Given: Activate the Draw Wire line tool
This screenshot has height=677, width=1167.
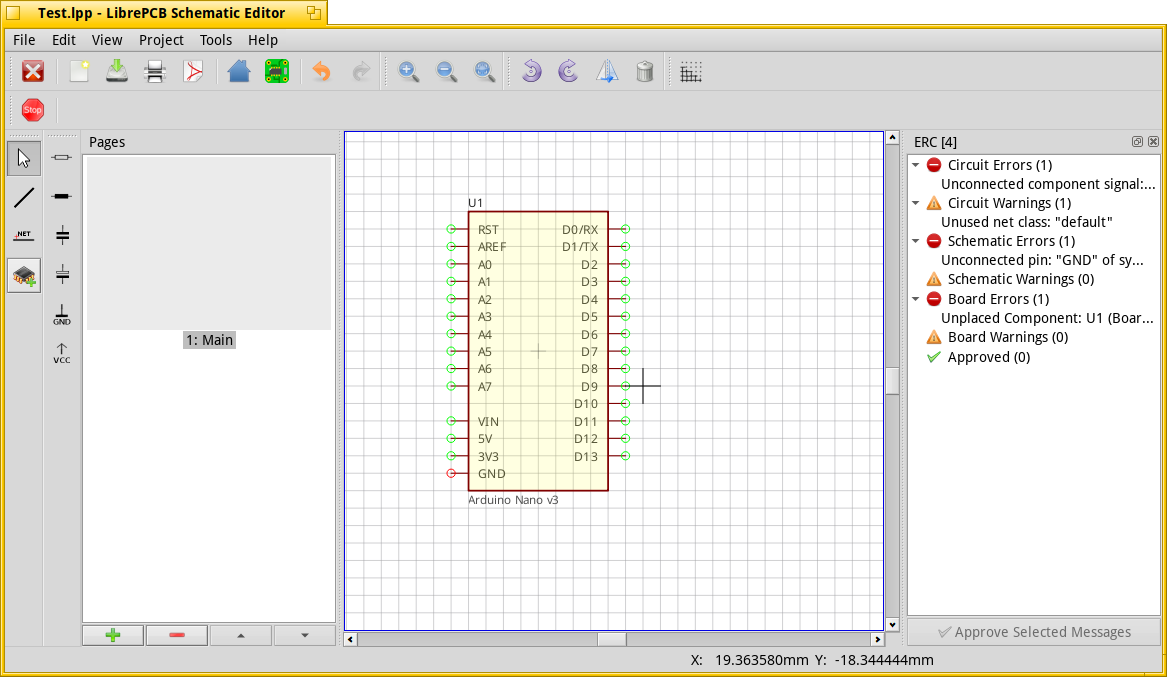Looking at the screenshot, I should (x=24, y=197).
